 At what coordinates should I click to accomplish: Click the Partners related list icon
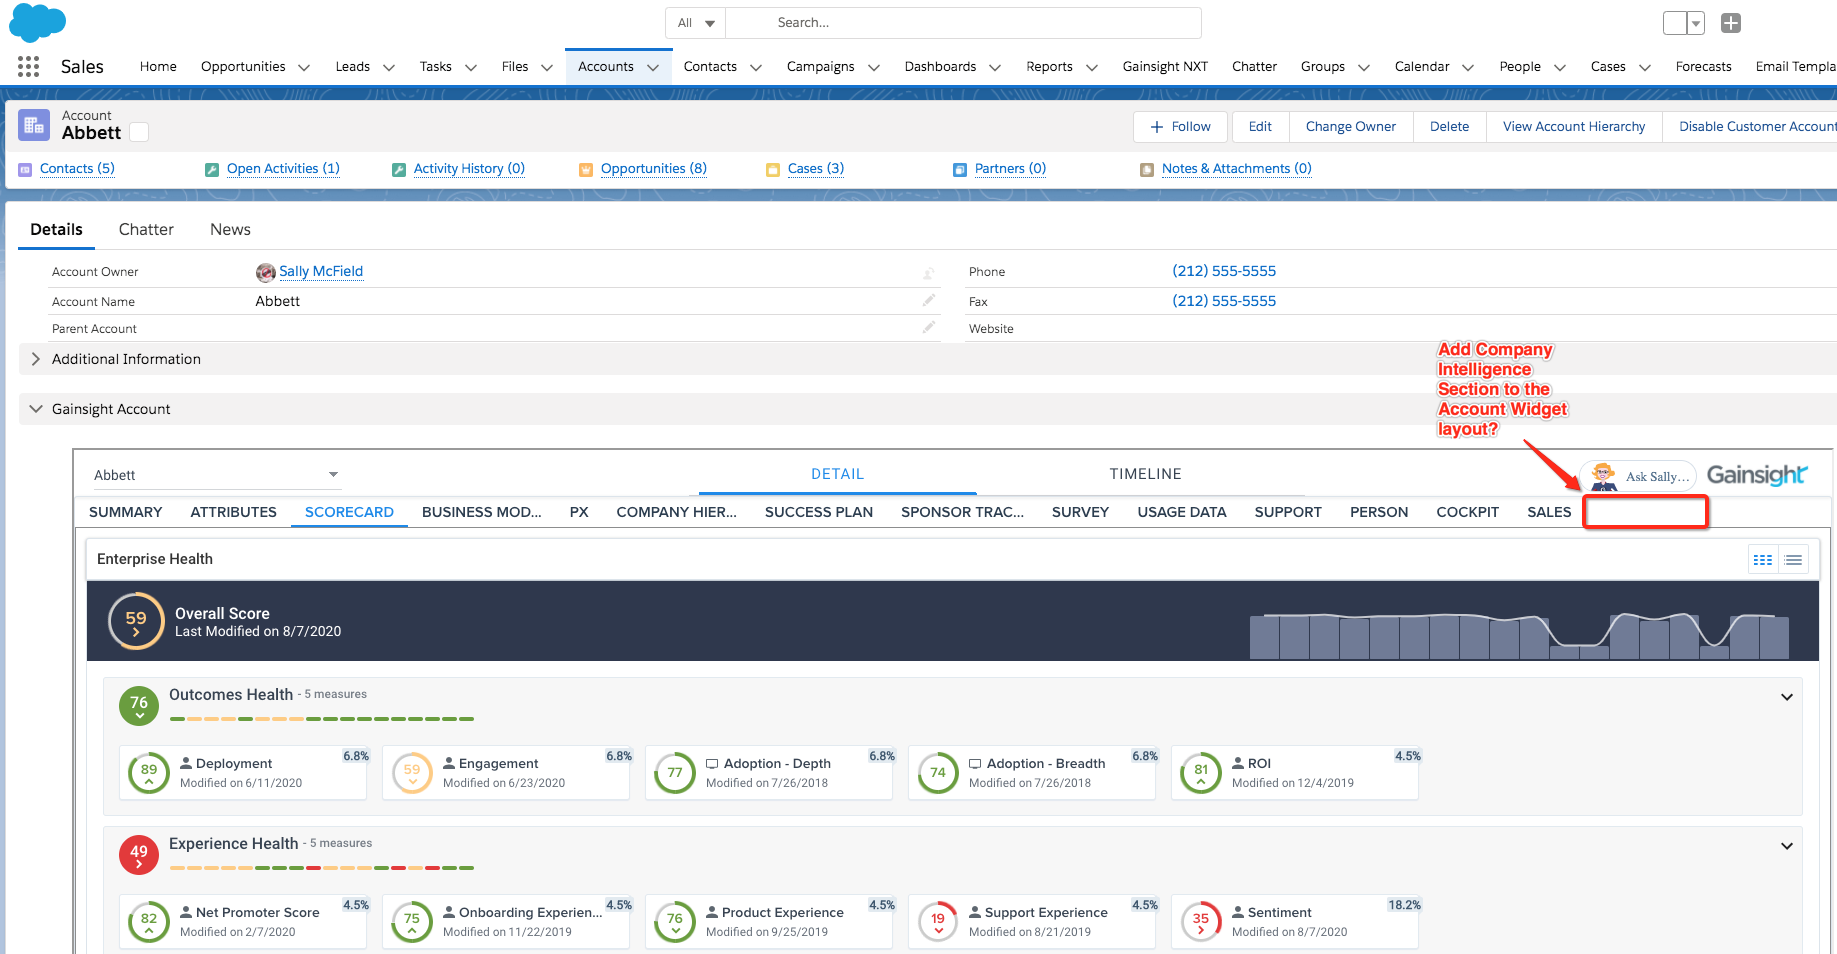[960, 170]
